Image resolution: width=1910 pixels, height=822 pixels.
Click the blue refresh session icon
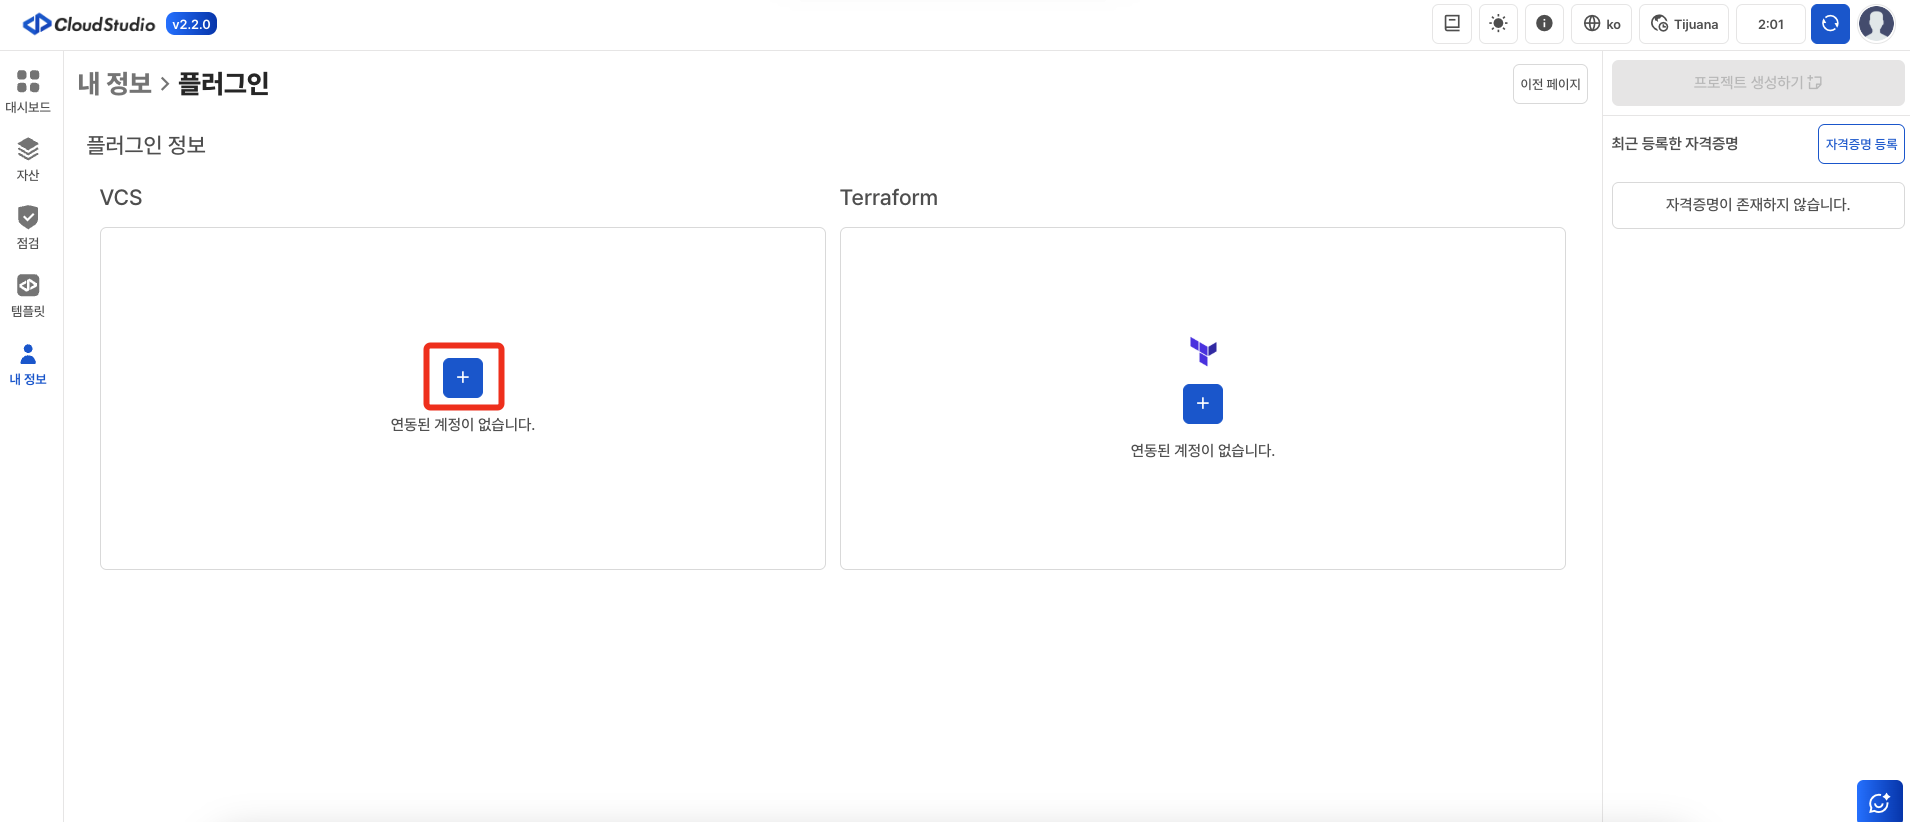[1830, 24]
